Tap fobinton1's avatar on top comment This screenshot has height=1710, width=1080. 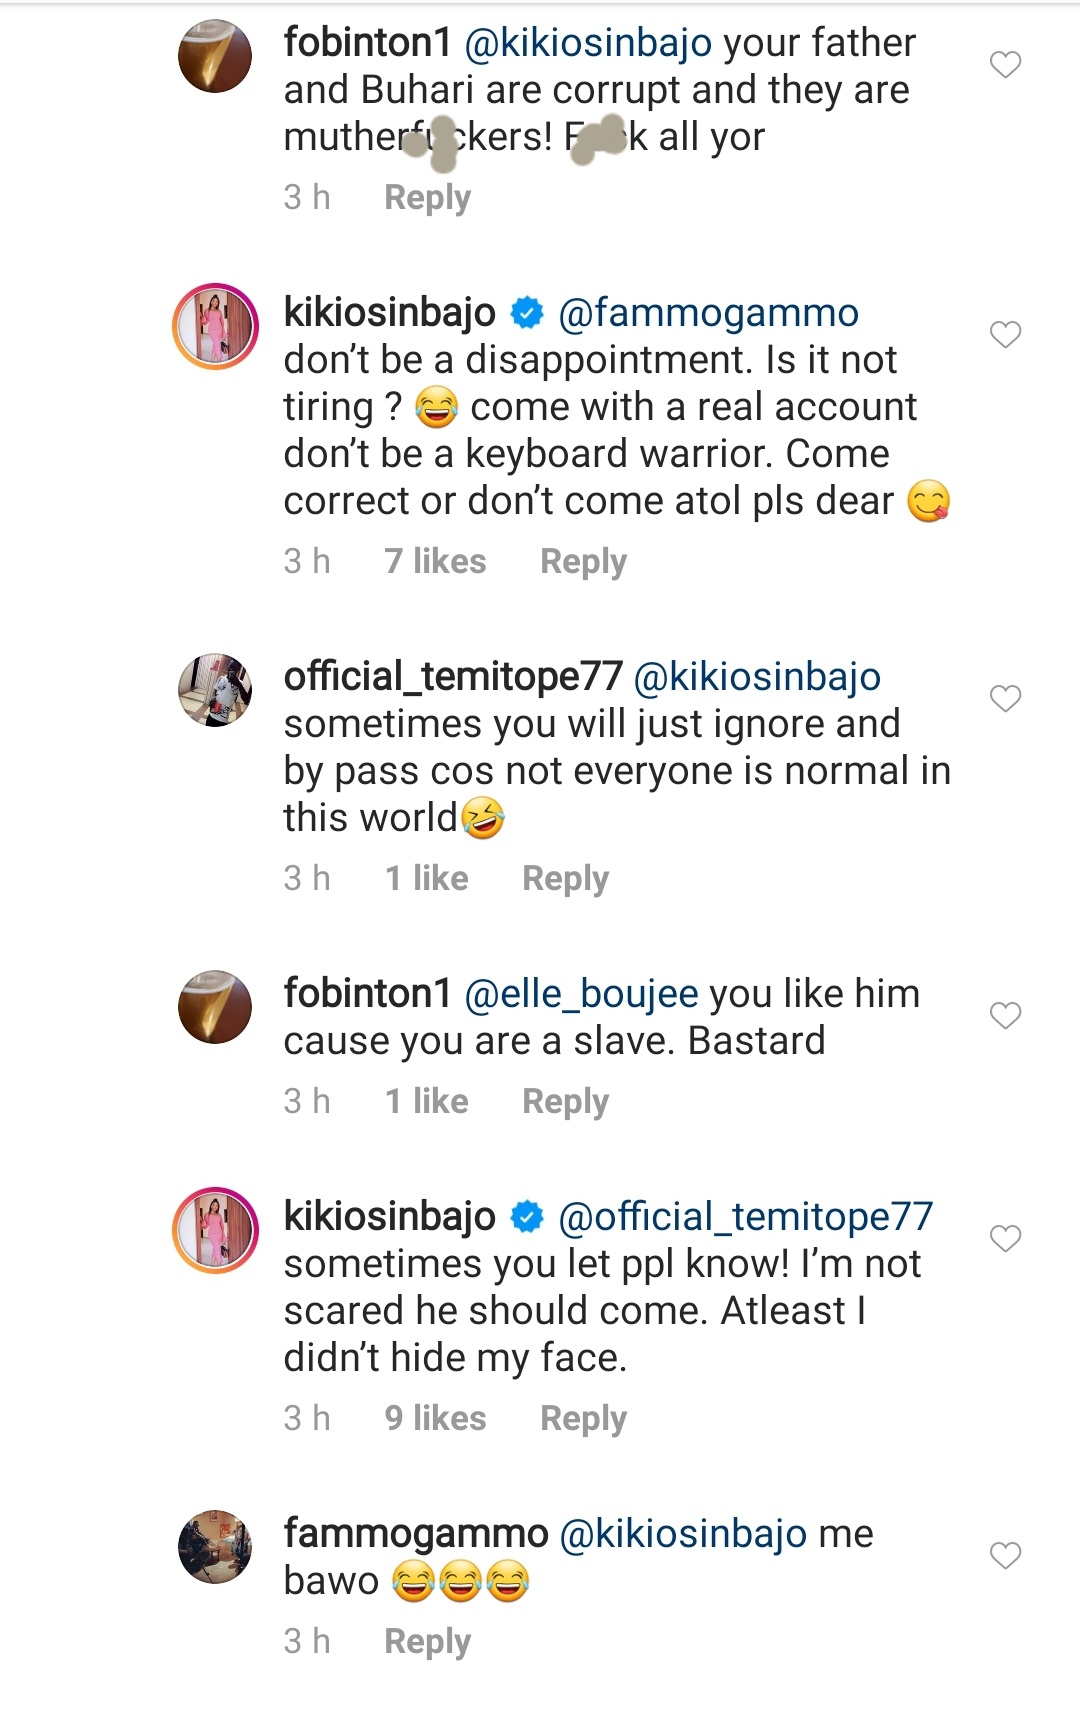215,56
